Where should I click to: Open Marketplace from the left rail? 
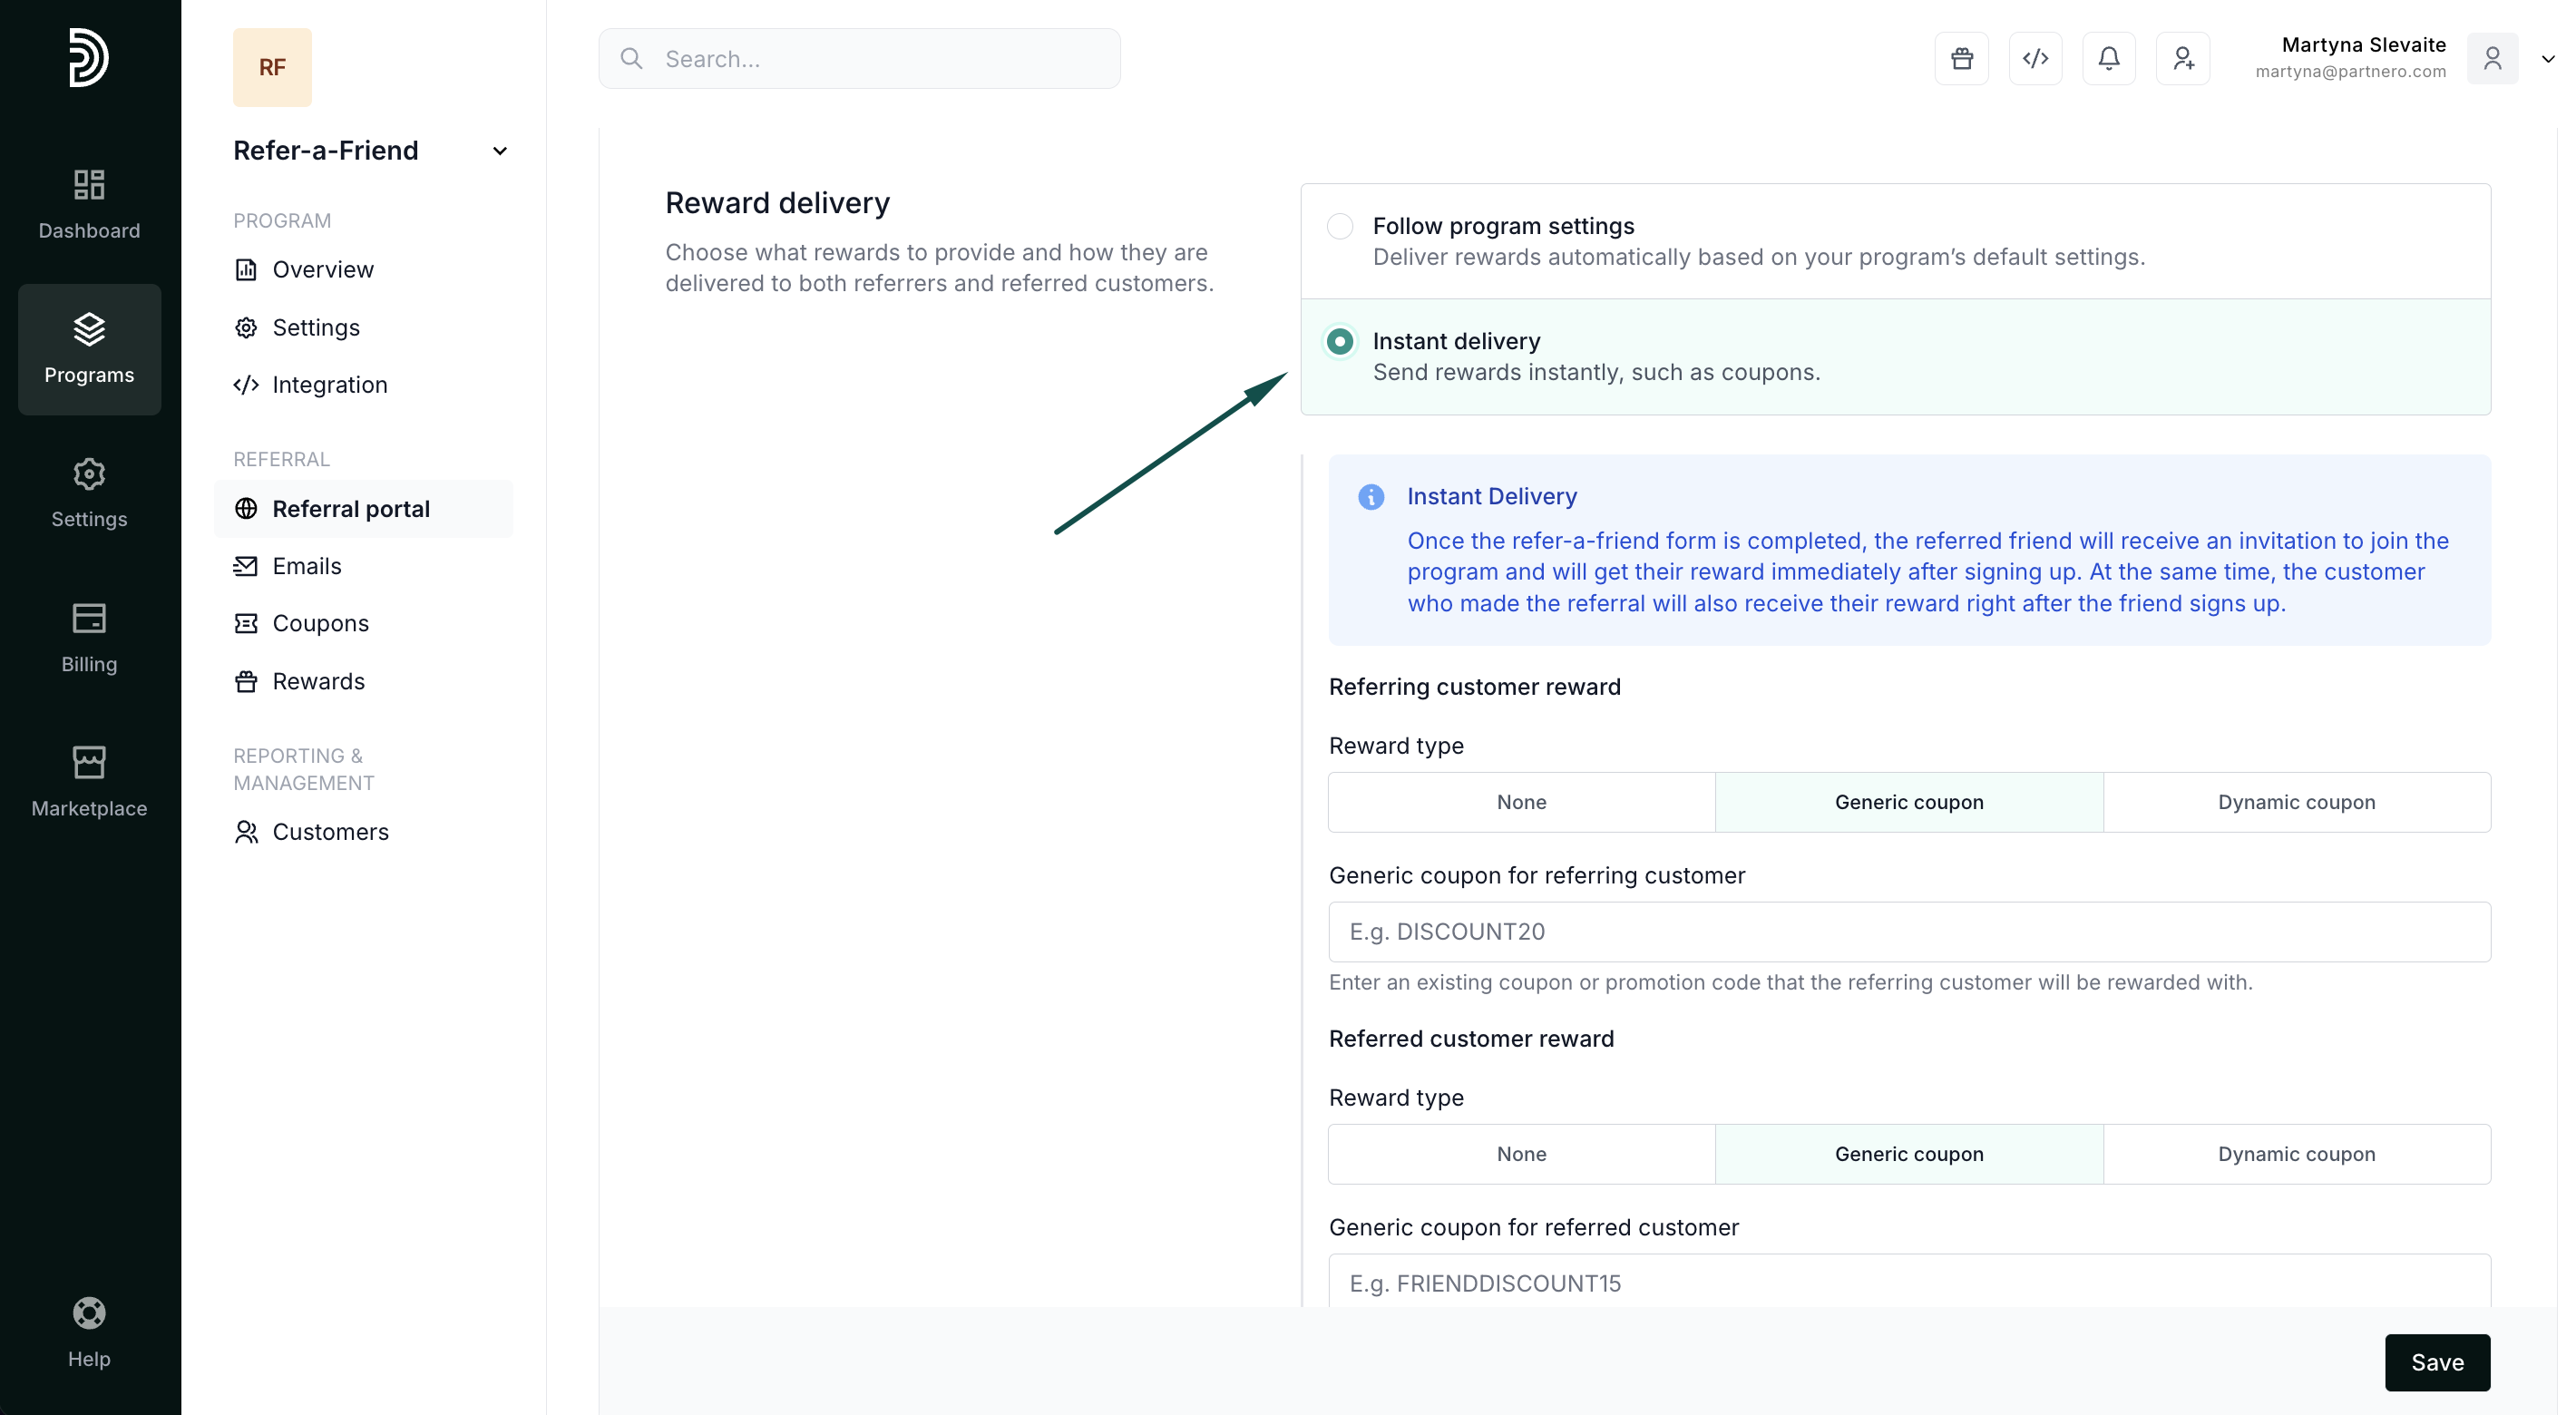click(89, 782)
